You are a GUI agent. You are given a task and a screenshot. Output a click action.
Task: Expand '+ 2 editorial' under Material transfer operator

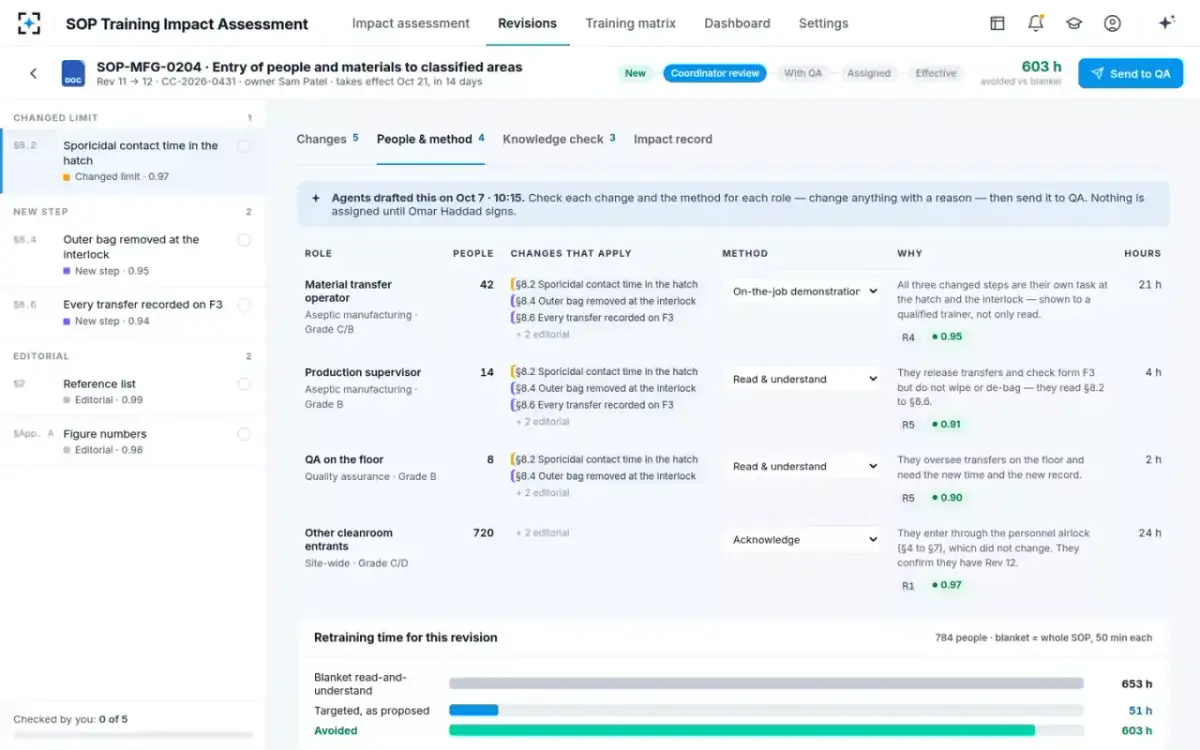(x=543, y=335)
